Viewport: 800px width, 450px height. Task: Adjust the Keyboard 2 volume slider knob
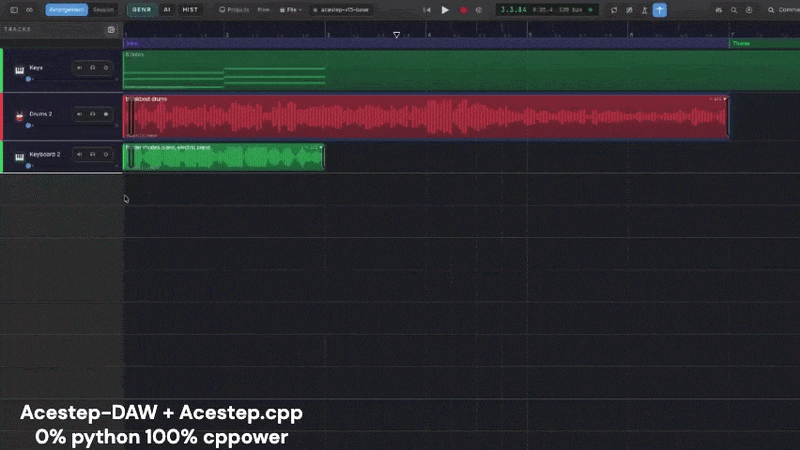coord(28,166)
